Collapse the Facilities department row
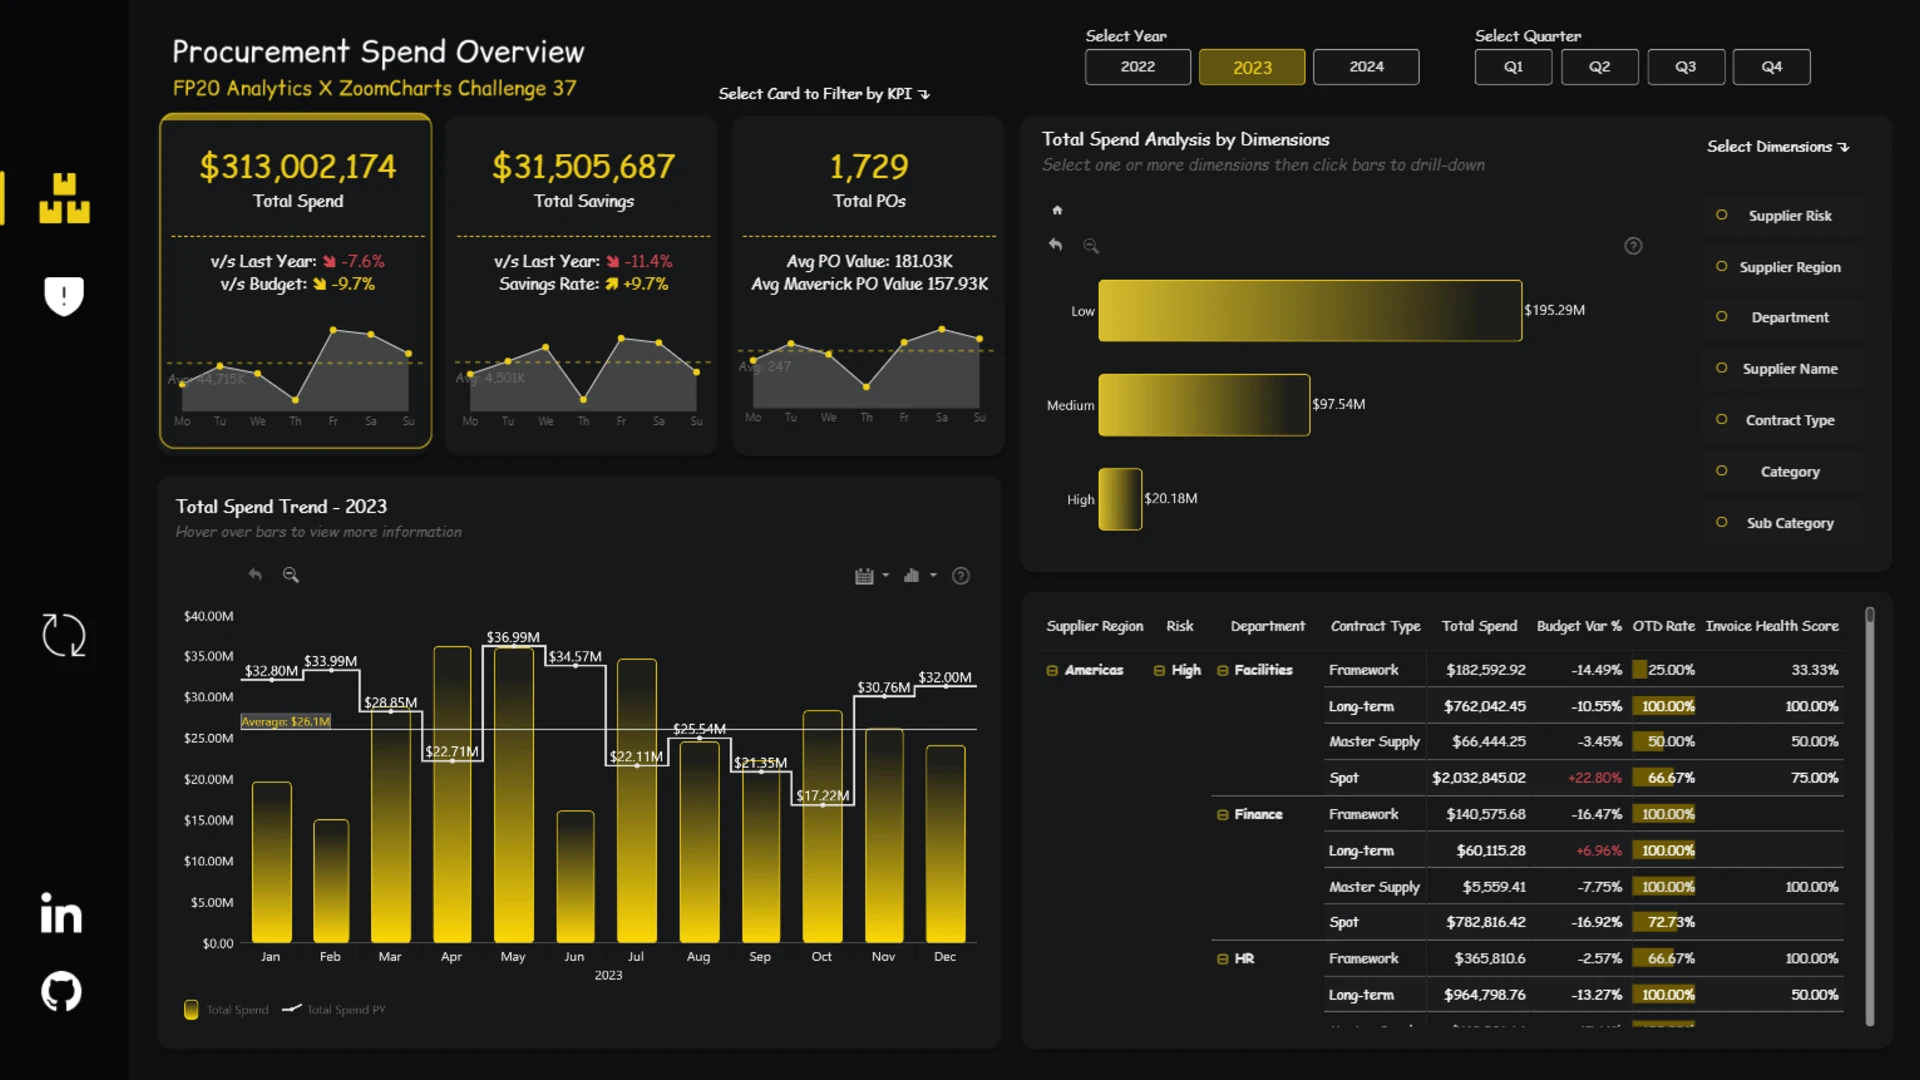Image resolution: width=1920 pixels, height=1080 pixels. pyautogui.click(x=1222, y=671)
